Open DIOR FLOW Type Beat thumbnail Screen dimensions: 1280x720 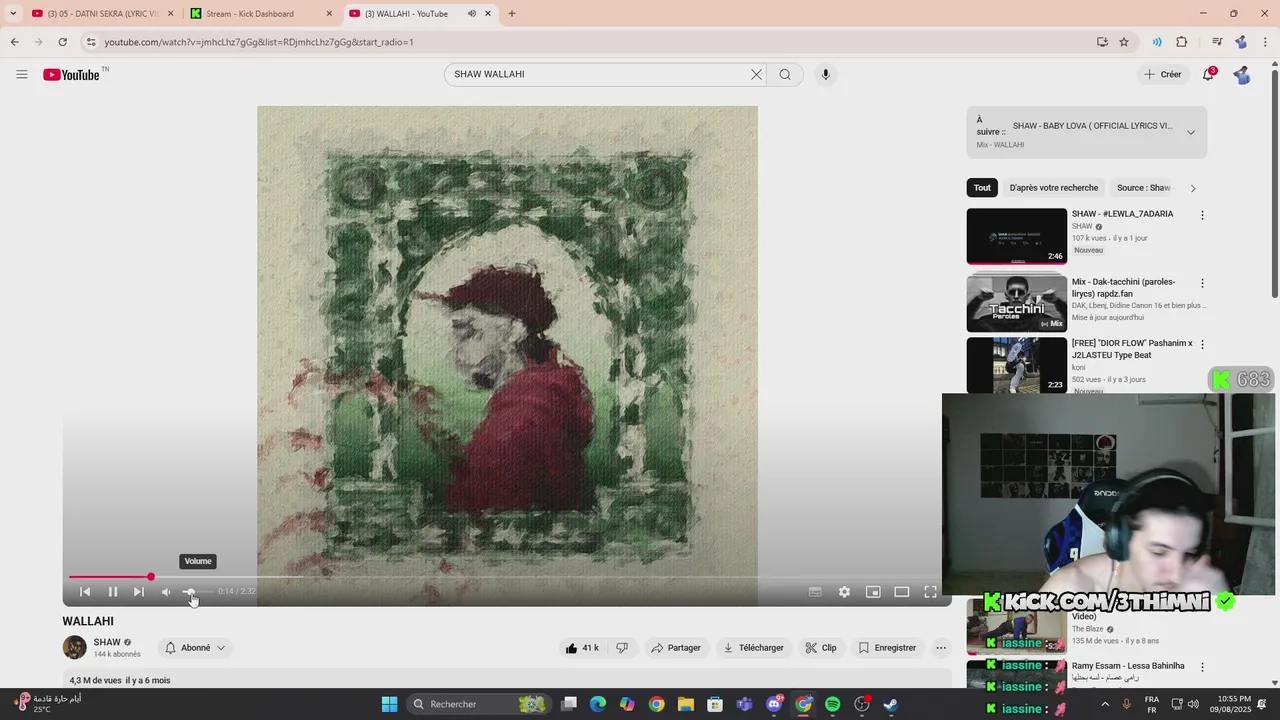point(1017,365)
